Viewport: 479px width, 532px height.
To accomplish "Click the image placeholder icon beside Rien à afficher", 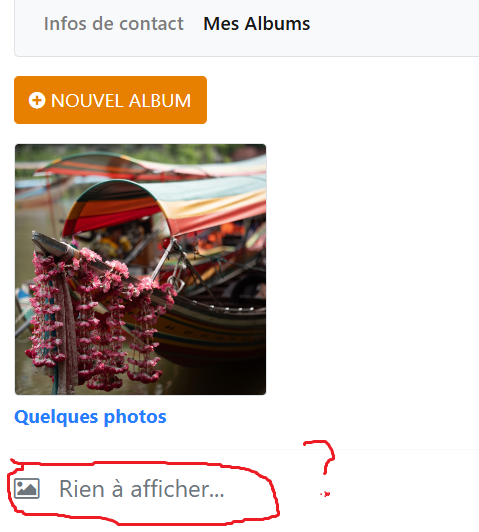I will click(x=27, y=488).
